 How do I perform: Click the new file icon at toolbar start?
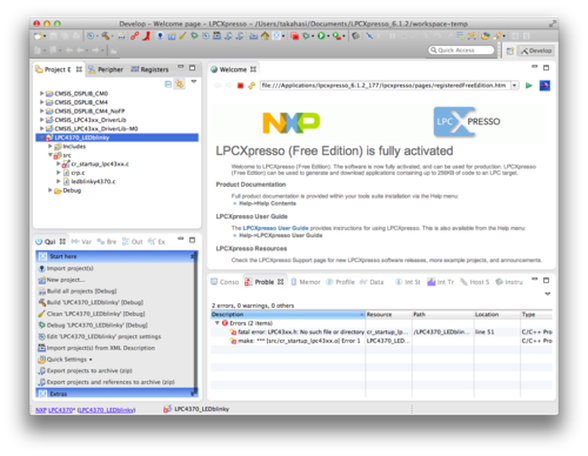pyautogui.click(x=38, y=36)
